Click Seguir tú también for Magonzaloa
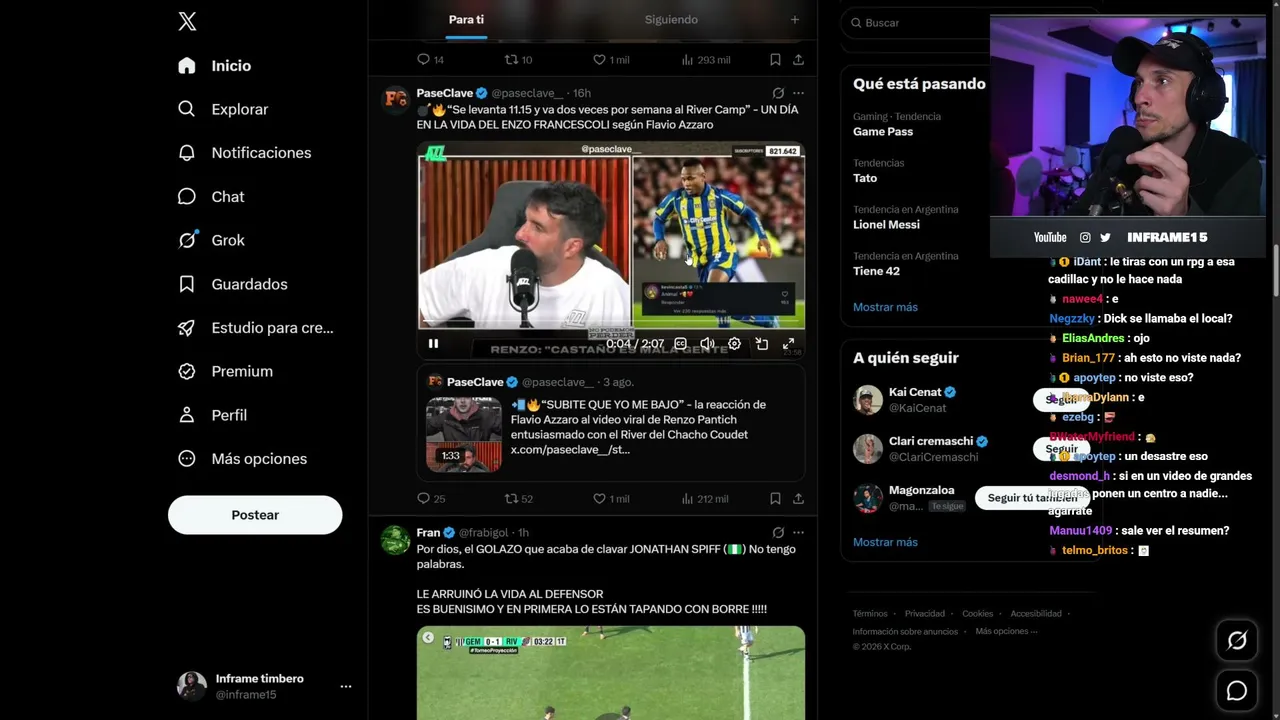Screen dimensions: 1280x720 tap(1032, 498)
